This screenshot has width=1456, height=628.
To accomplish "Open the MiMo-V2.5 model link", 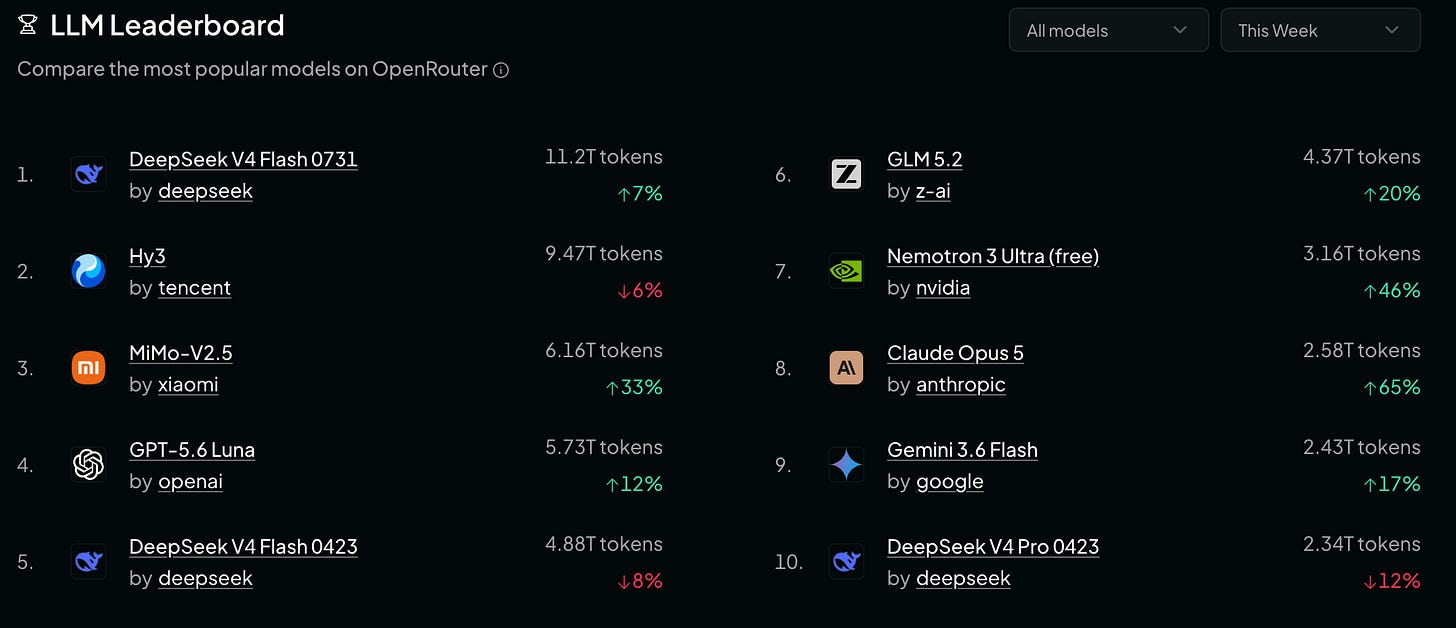I will 181,353.
